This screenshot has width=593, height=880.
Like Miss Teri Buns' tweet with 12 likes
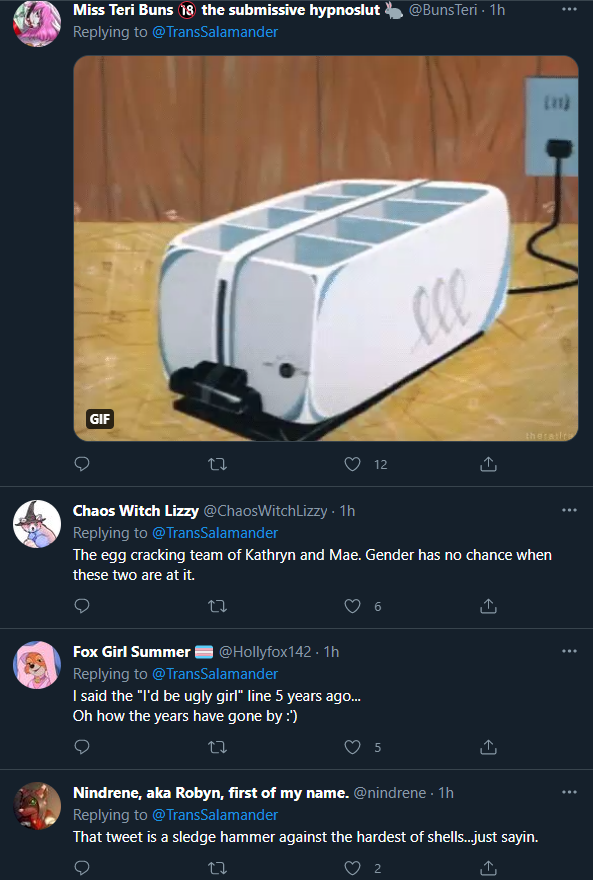click(x=352, y=464)
